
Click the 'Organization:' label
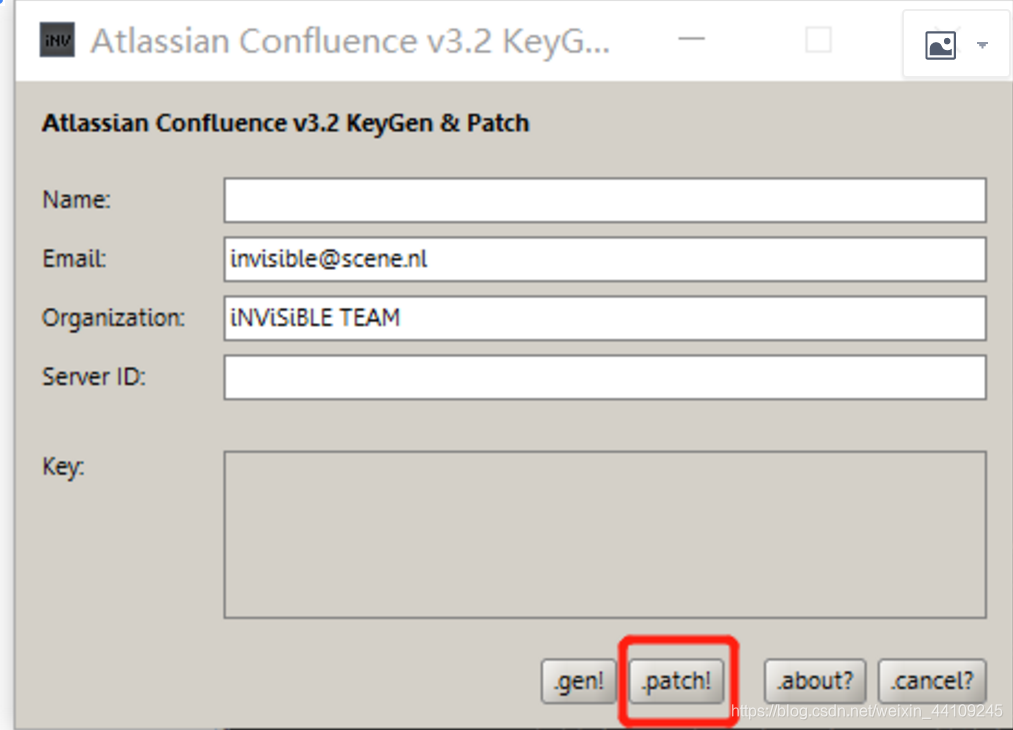[x=114, y=318]
